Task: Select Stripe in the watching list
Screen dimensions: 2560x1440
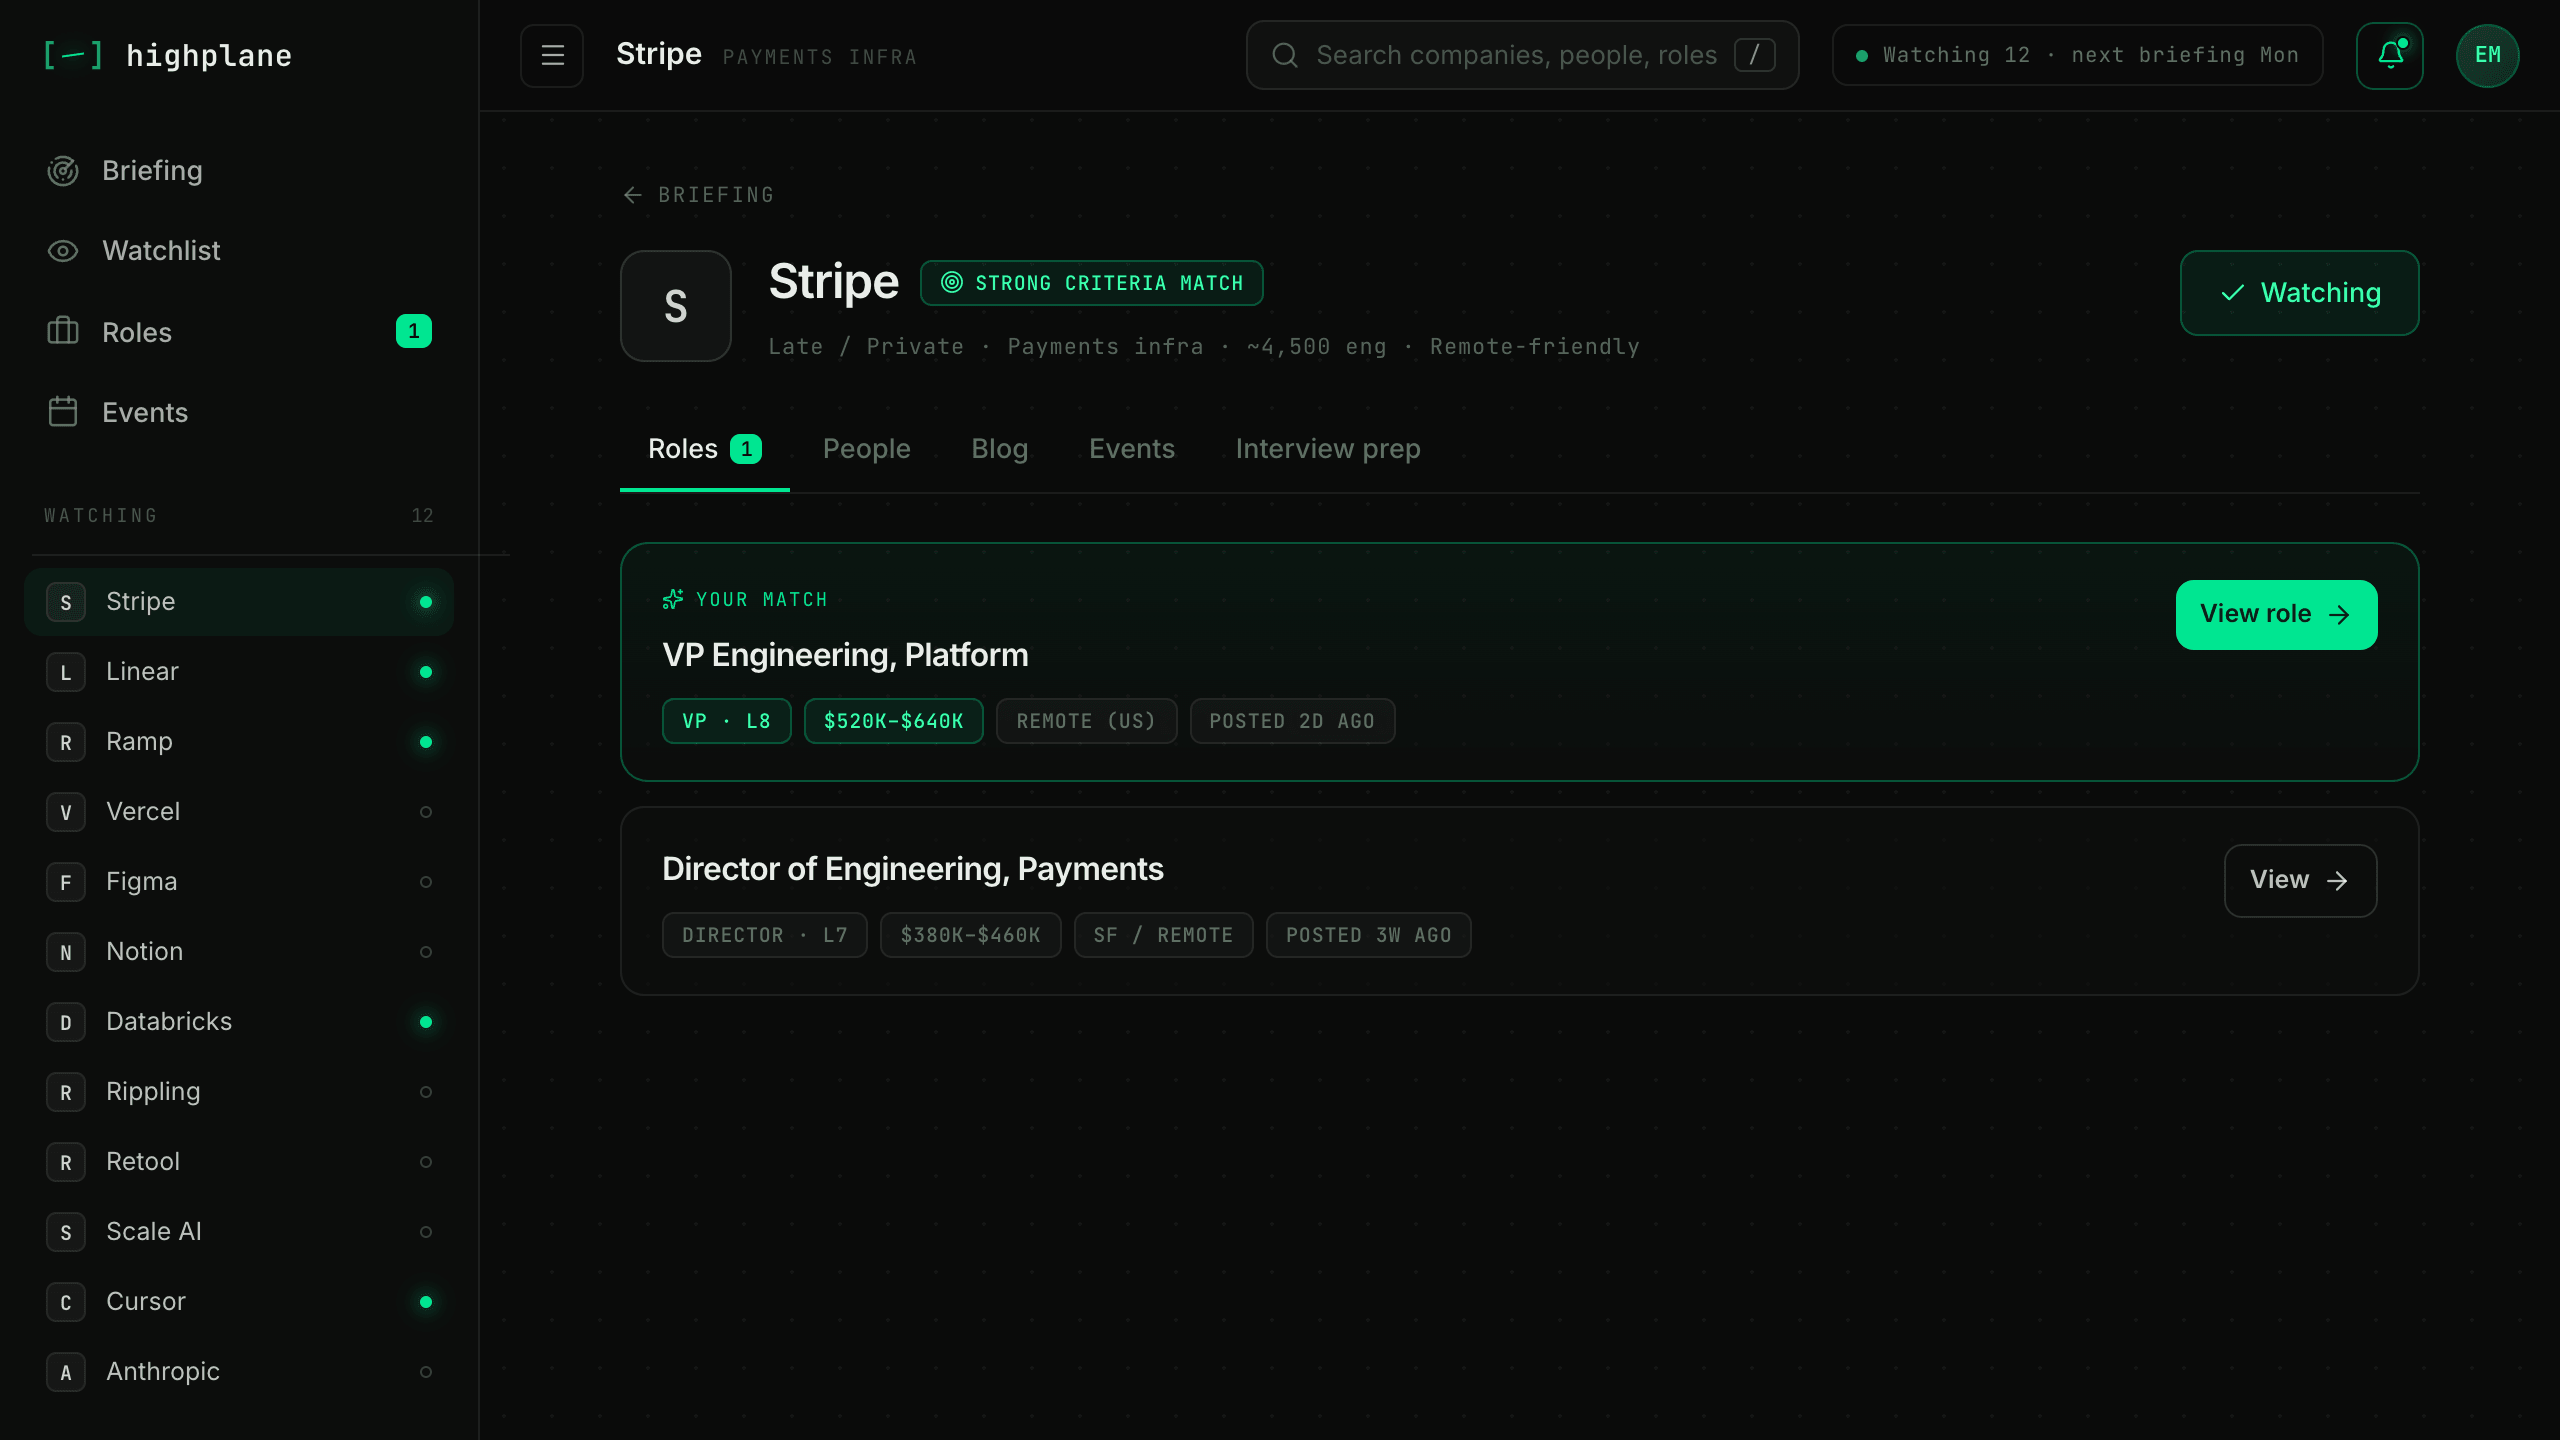Action: 239,602
